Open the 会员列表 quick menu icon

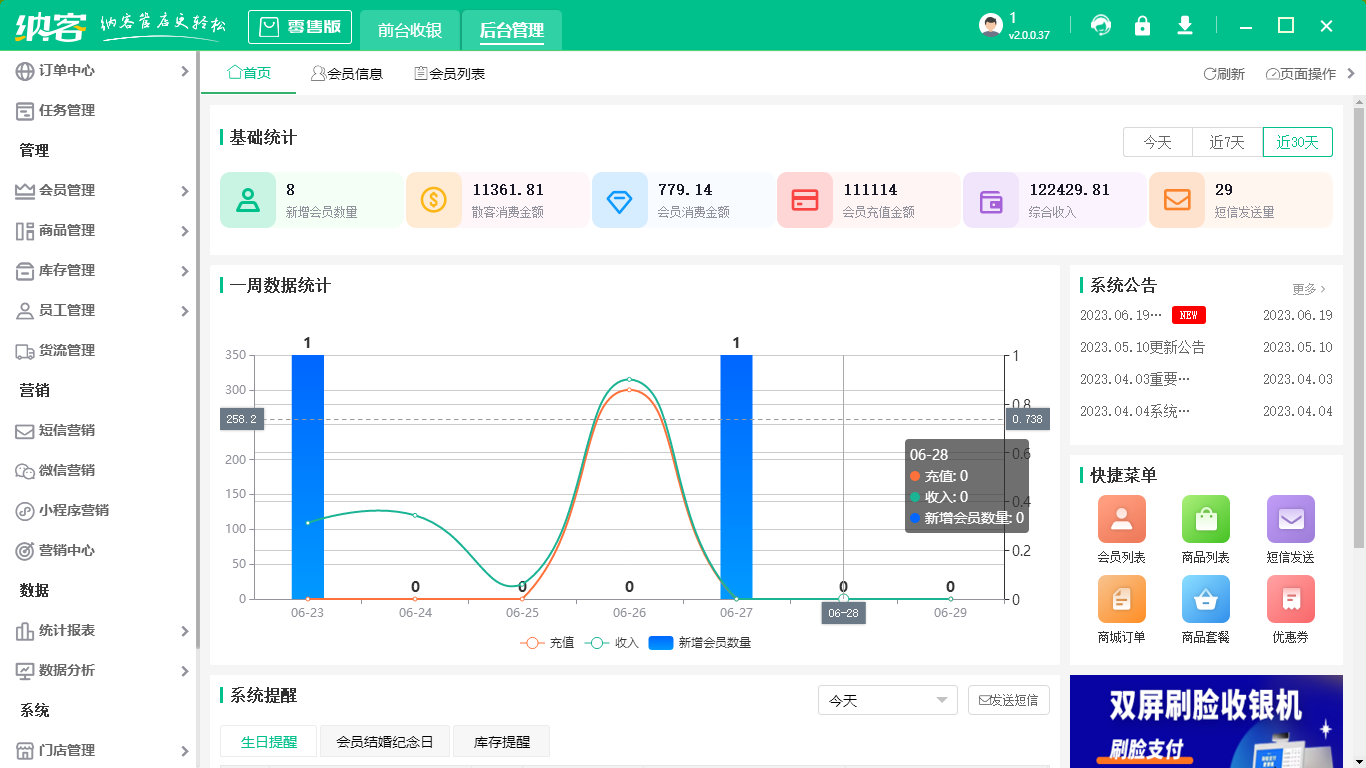click(x=1121, y=519)
